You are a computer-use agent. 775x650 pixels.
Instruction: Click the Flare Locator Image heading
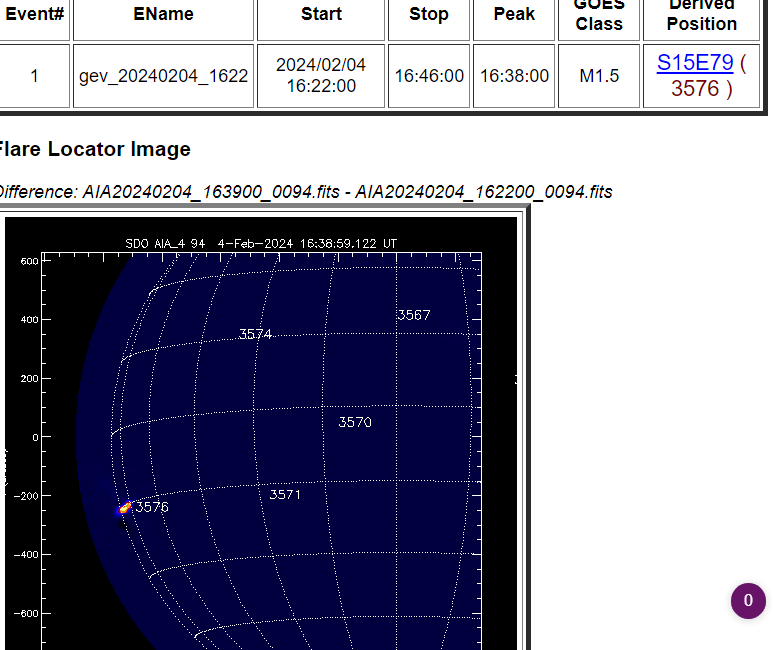click(x=94, y=149)
